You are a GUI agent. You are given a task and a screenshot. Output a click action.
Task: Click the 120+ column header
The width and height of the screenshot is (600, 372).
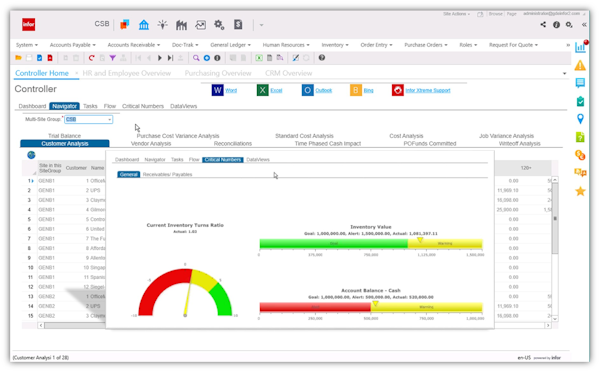(x=526, y=168)
